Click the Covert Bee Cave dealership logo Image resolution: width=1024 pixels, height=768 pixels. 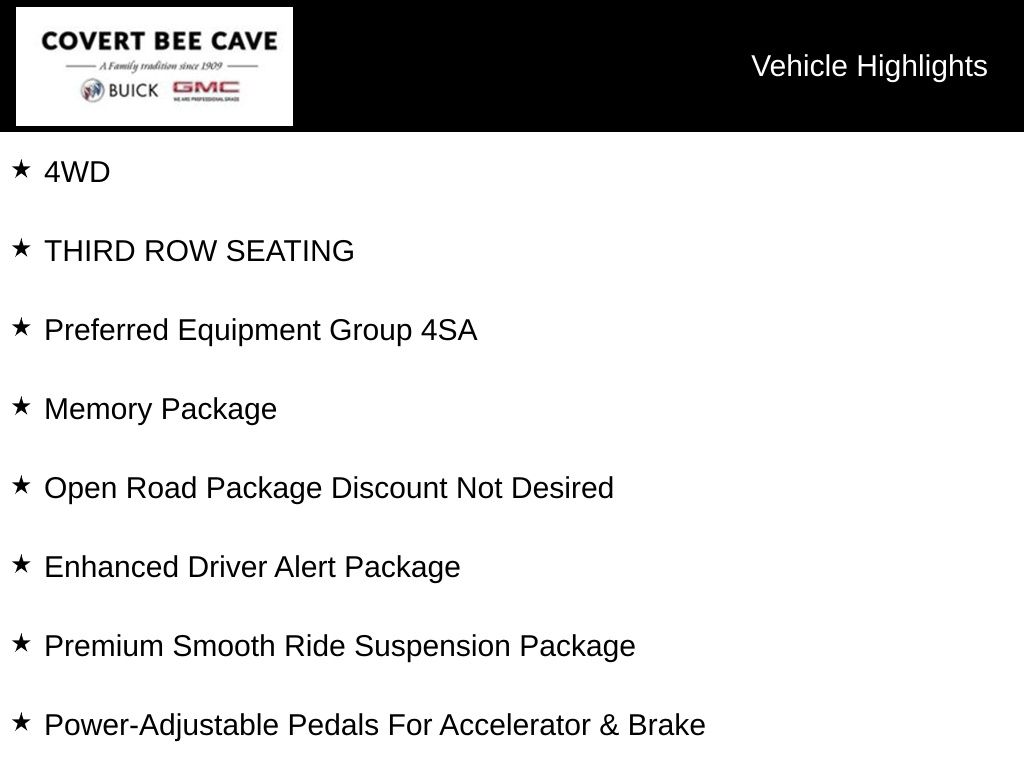coord(154,67)
